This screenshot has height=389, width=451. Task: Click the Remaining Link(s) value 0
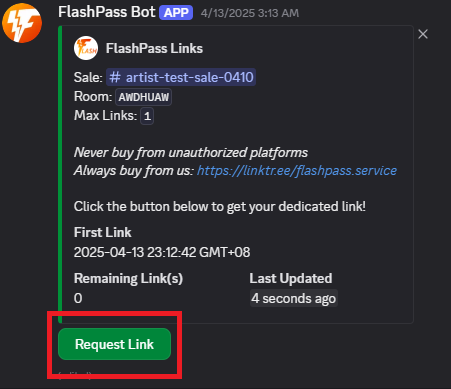tap(78, 298)
